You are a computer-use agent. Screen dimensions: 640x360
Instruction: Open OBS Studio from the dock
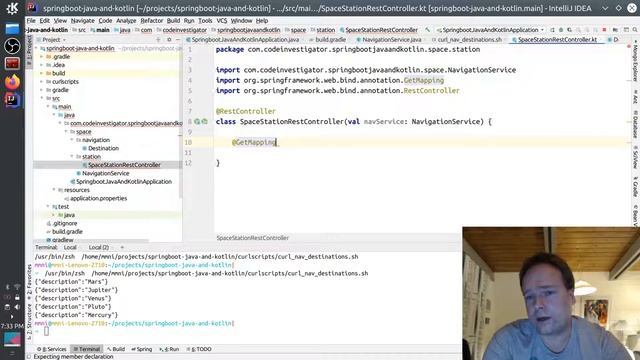tap(12, 46)
